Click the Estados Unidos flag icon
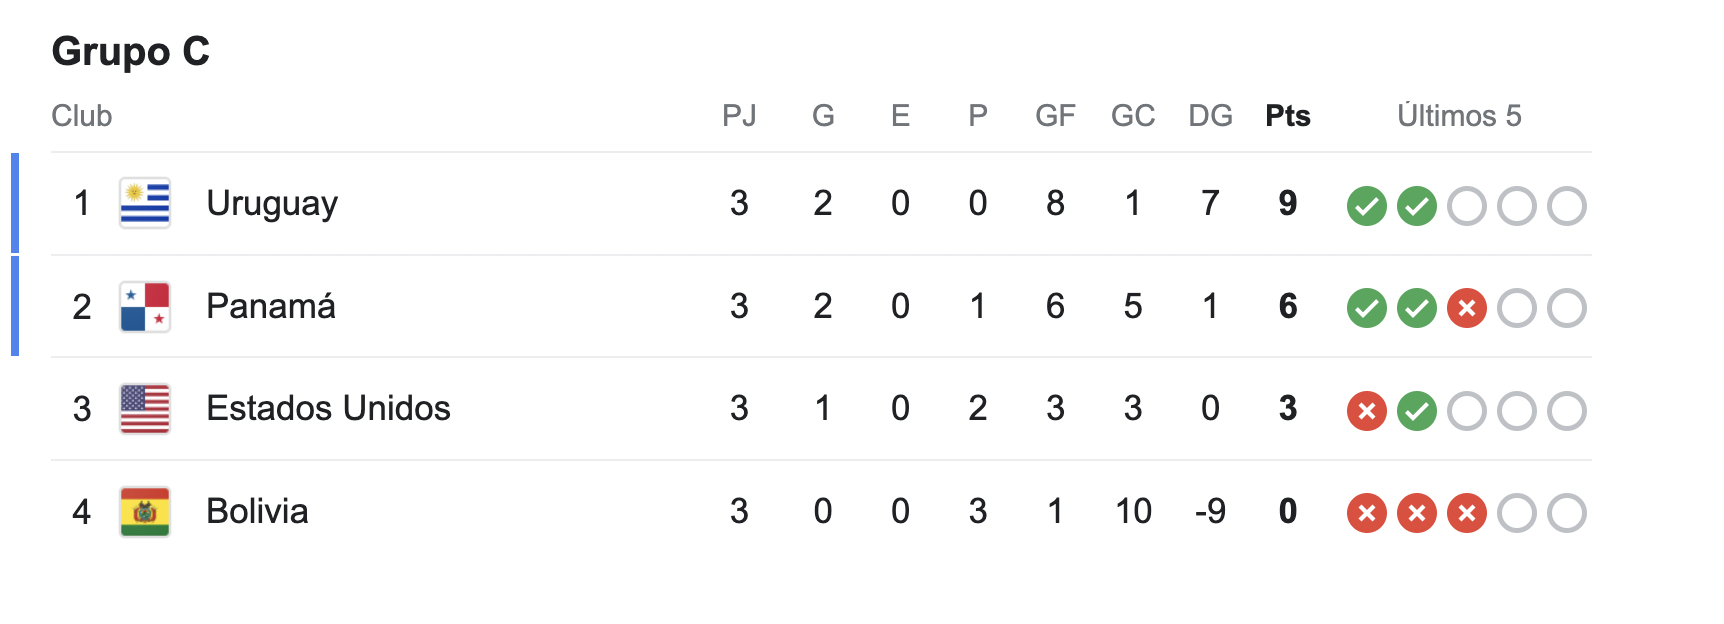Screen dimensions: 1724x624 coord(145,408)
